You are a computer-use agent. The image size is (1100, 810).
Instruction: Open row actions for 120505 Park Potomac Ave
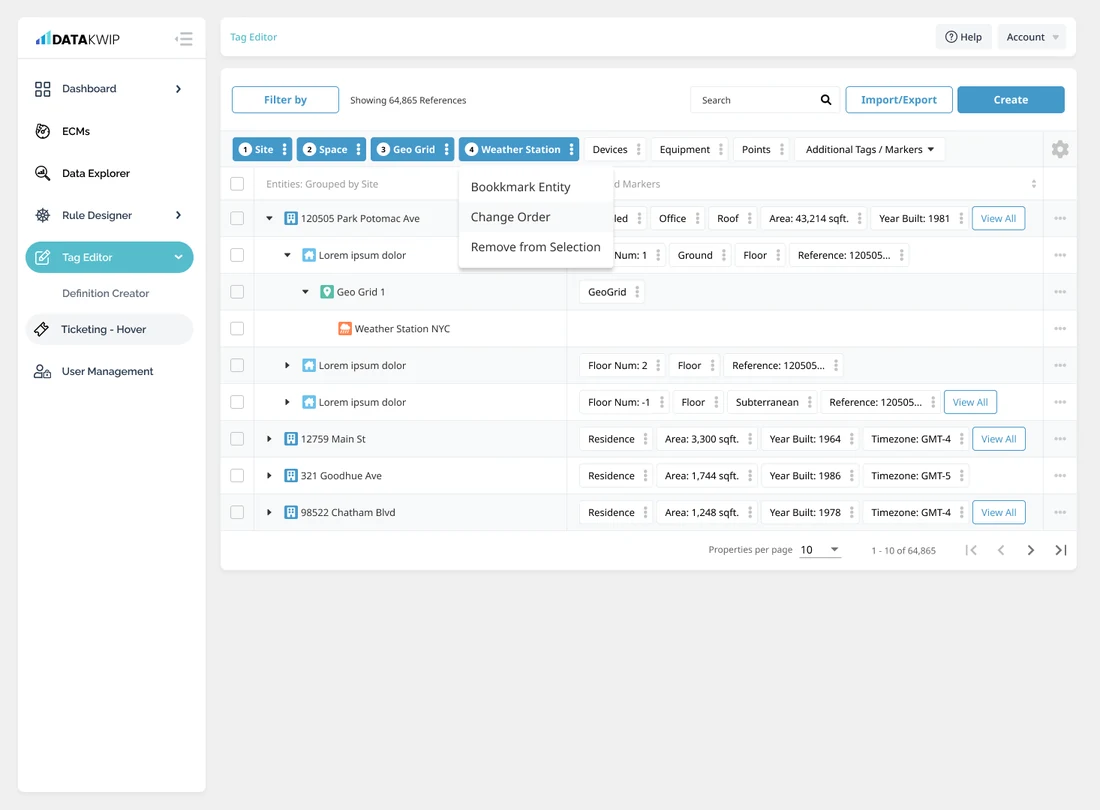tap(1060, 218)
